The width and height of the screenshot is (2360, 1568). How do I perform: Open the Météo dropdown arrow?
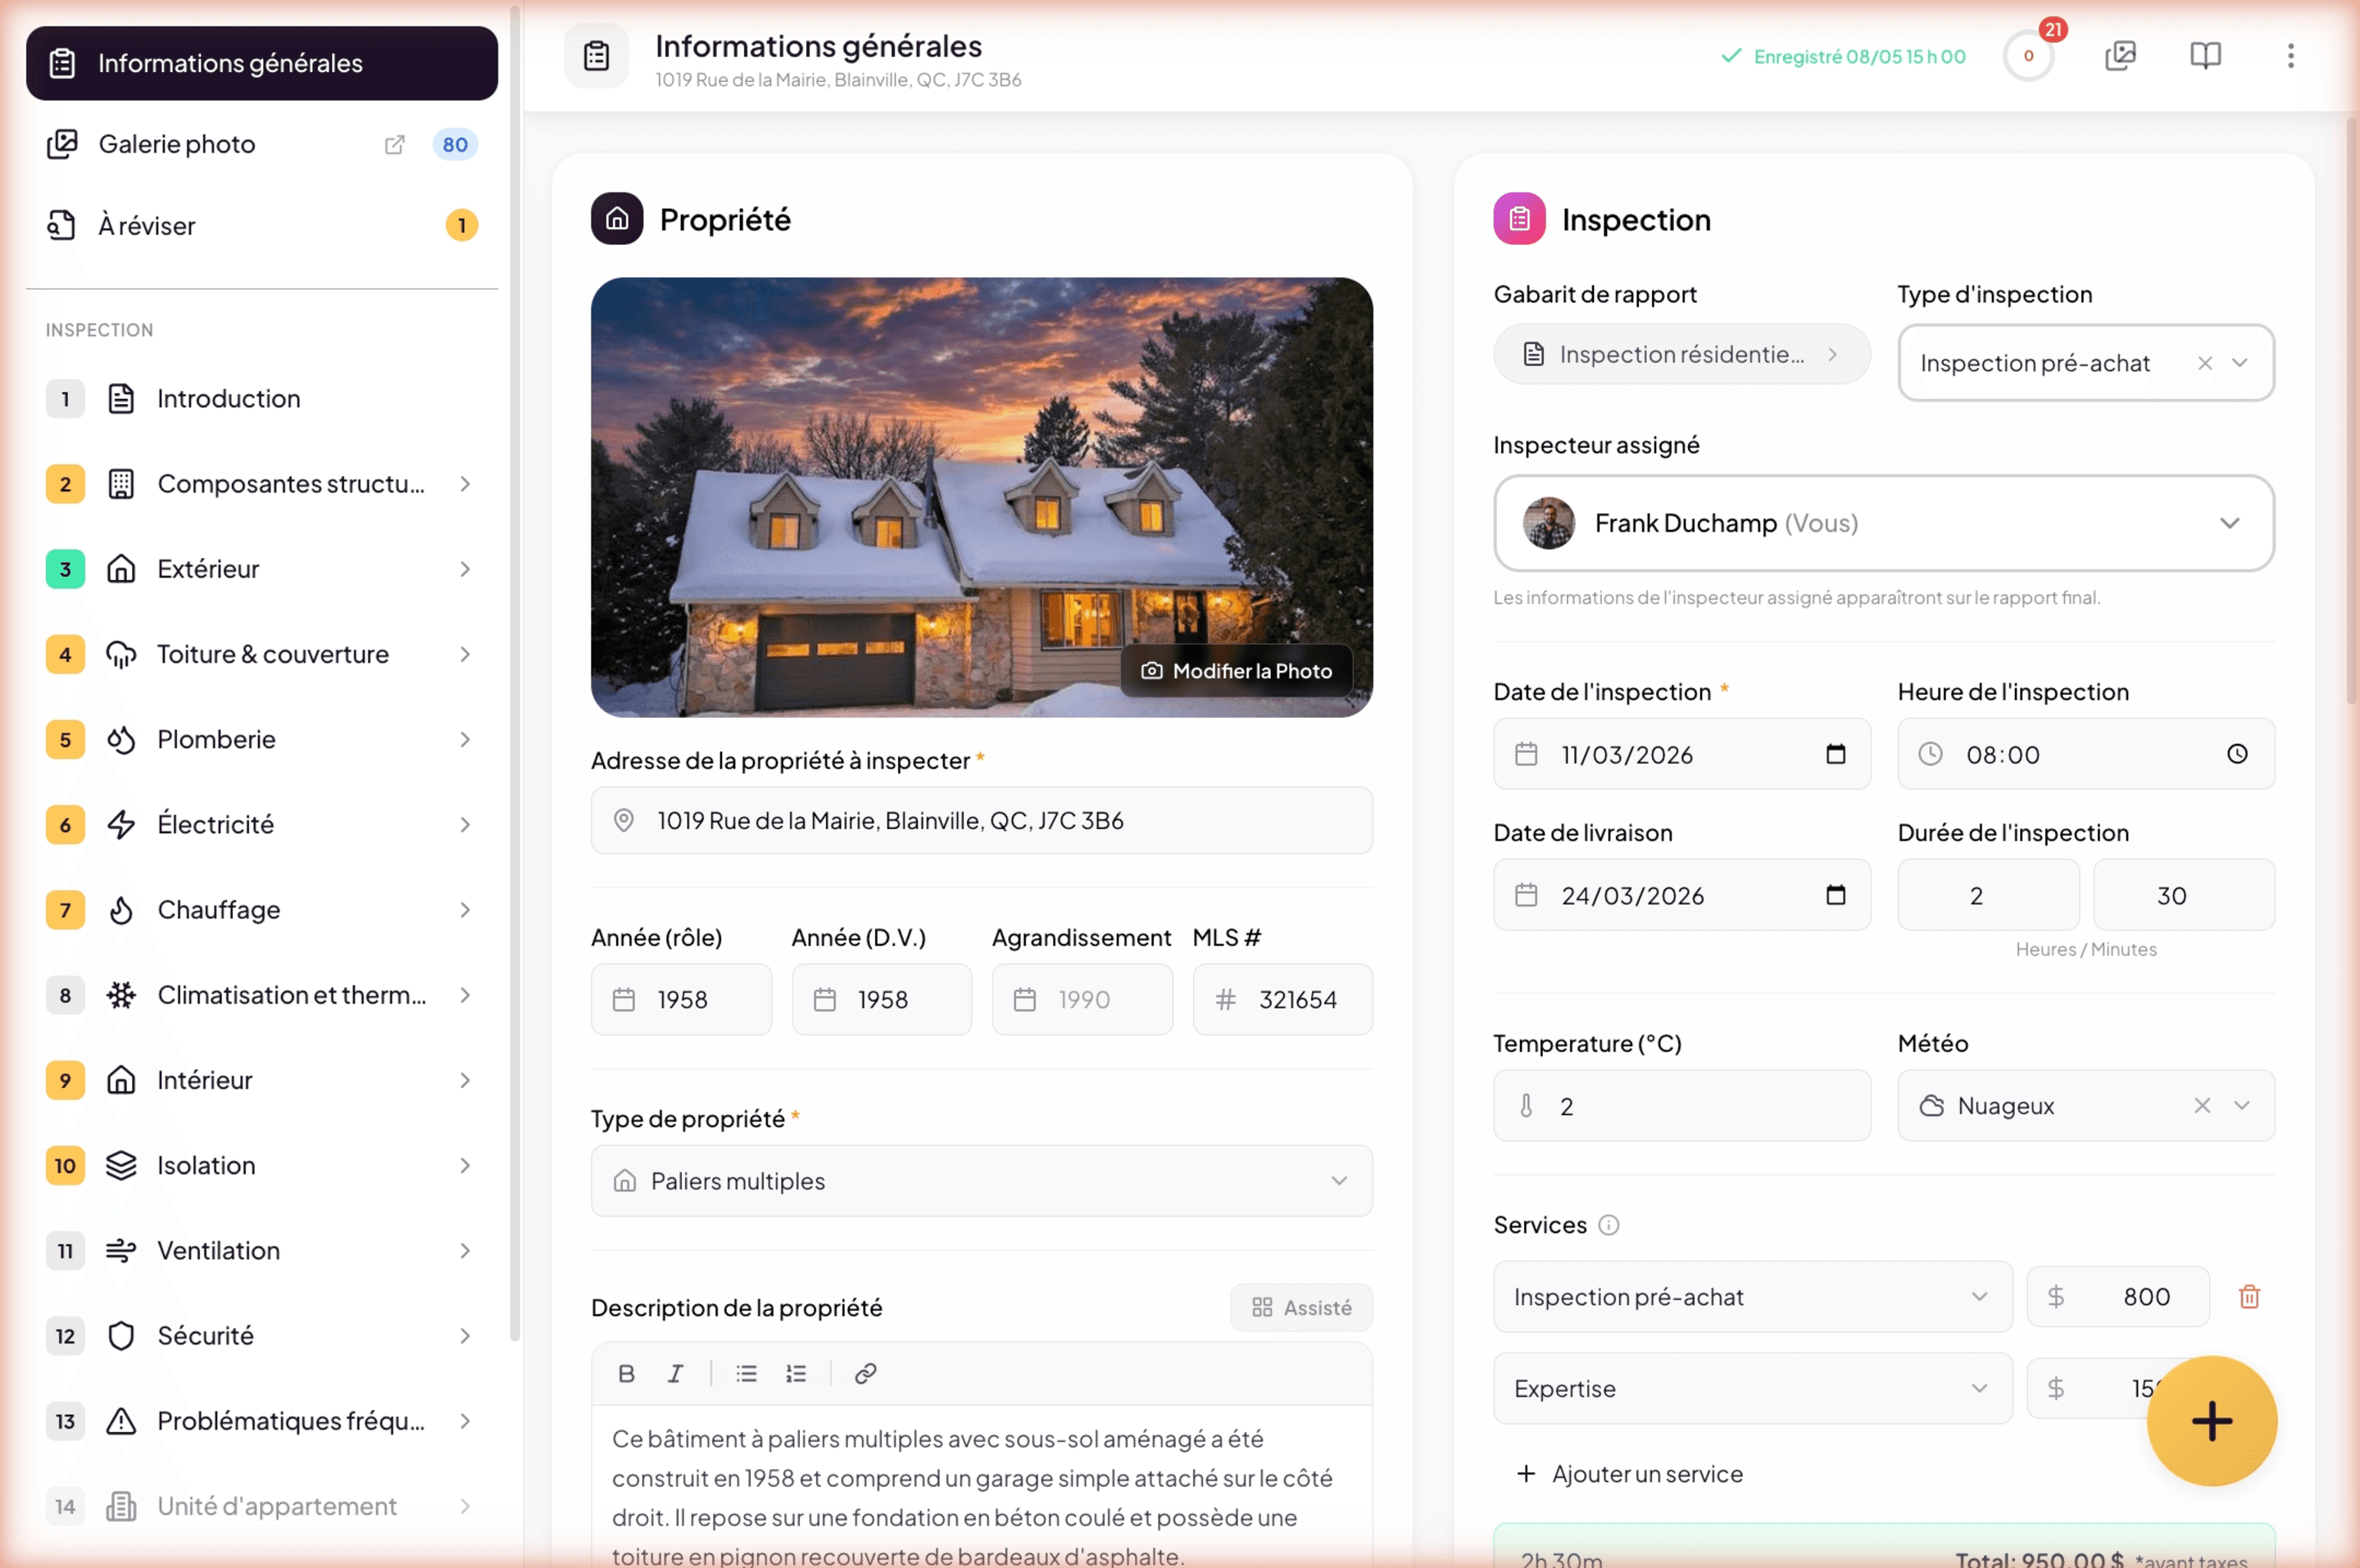2242,1105
